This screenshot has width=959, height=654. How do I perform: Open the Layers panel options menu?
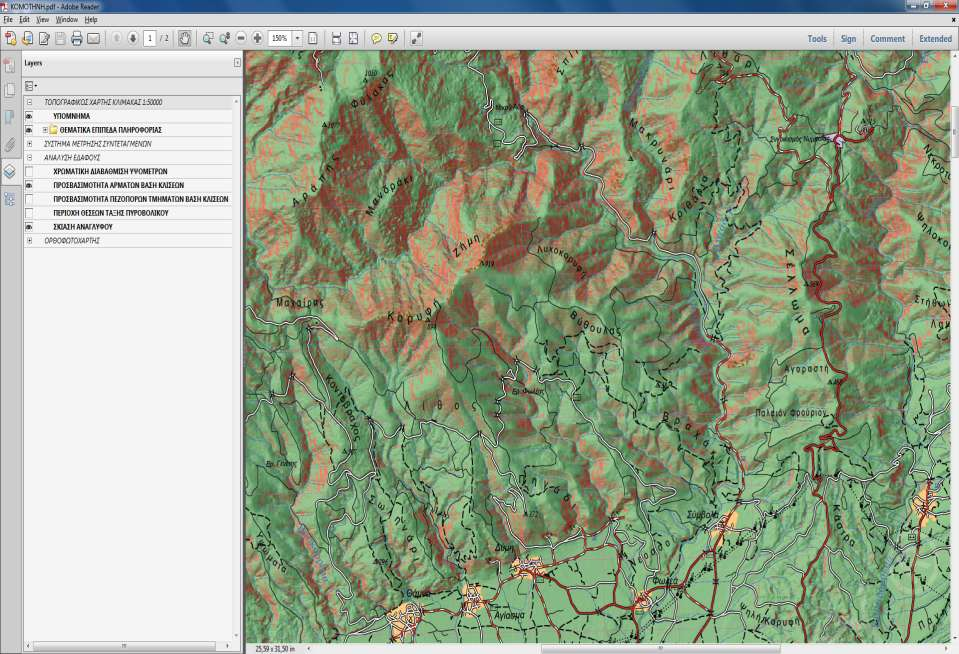tap(31, 86)
